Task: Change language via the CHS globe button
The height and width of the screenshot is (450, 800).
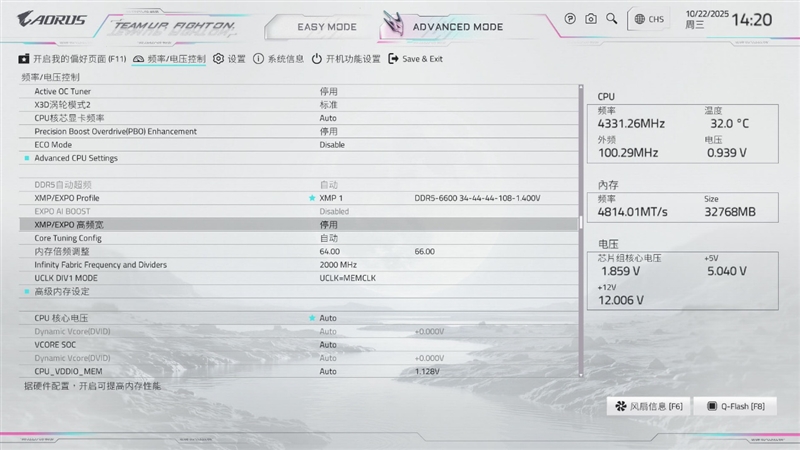Action: pos(649,19)
